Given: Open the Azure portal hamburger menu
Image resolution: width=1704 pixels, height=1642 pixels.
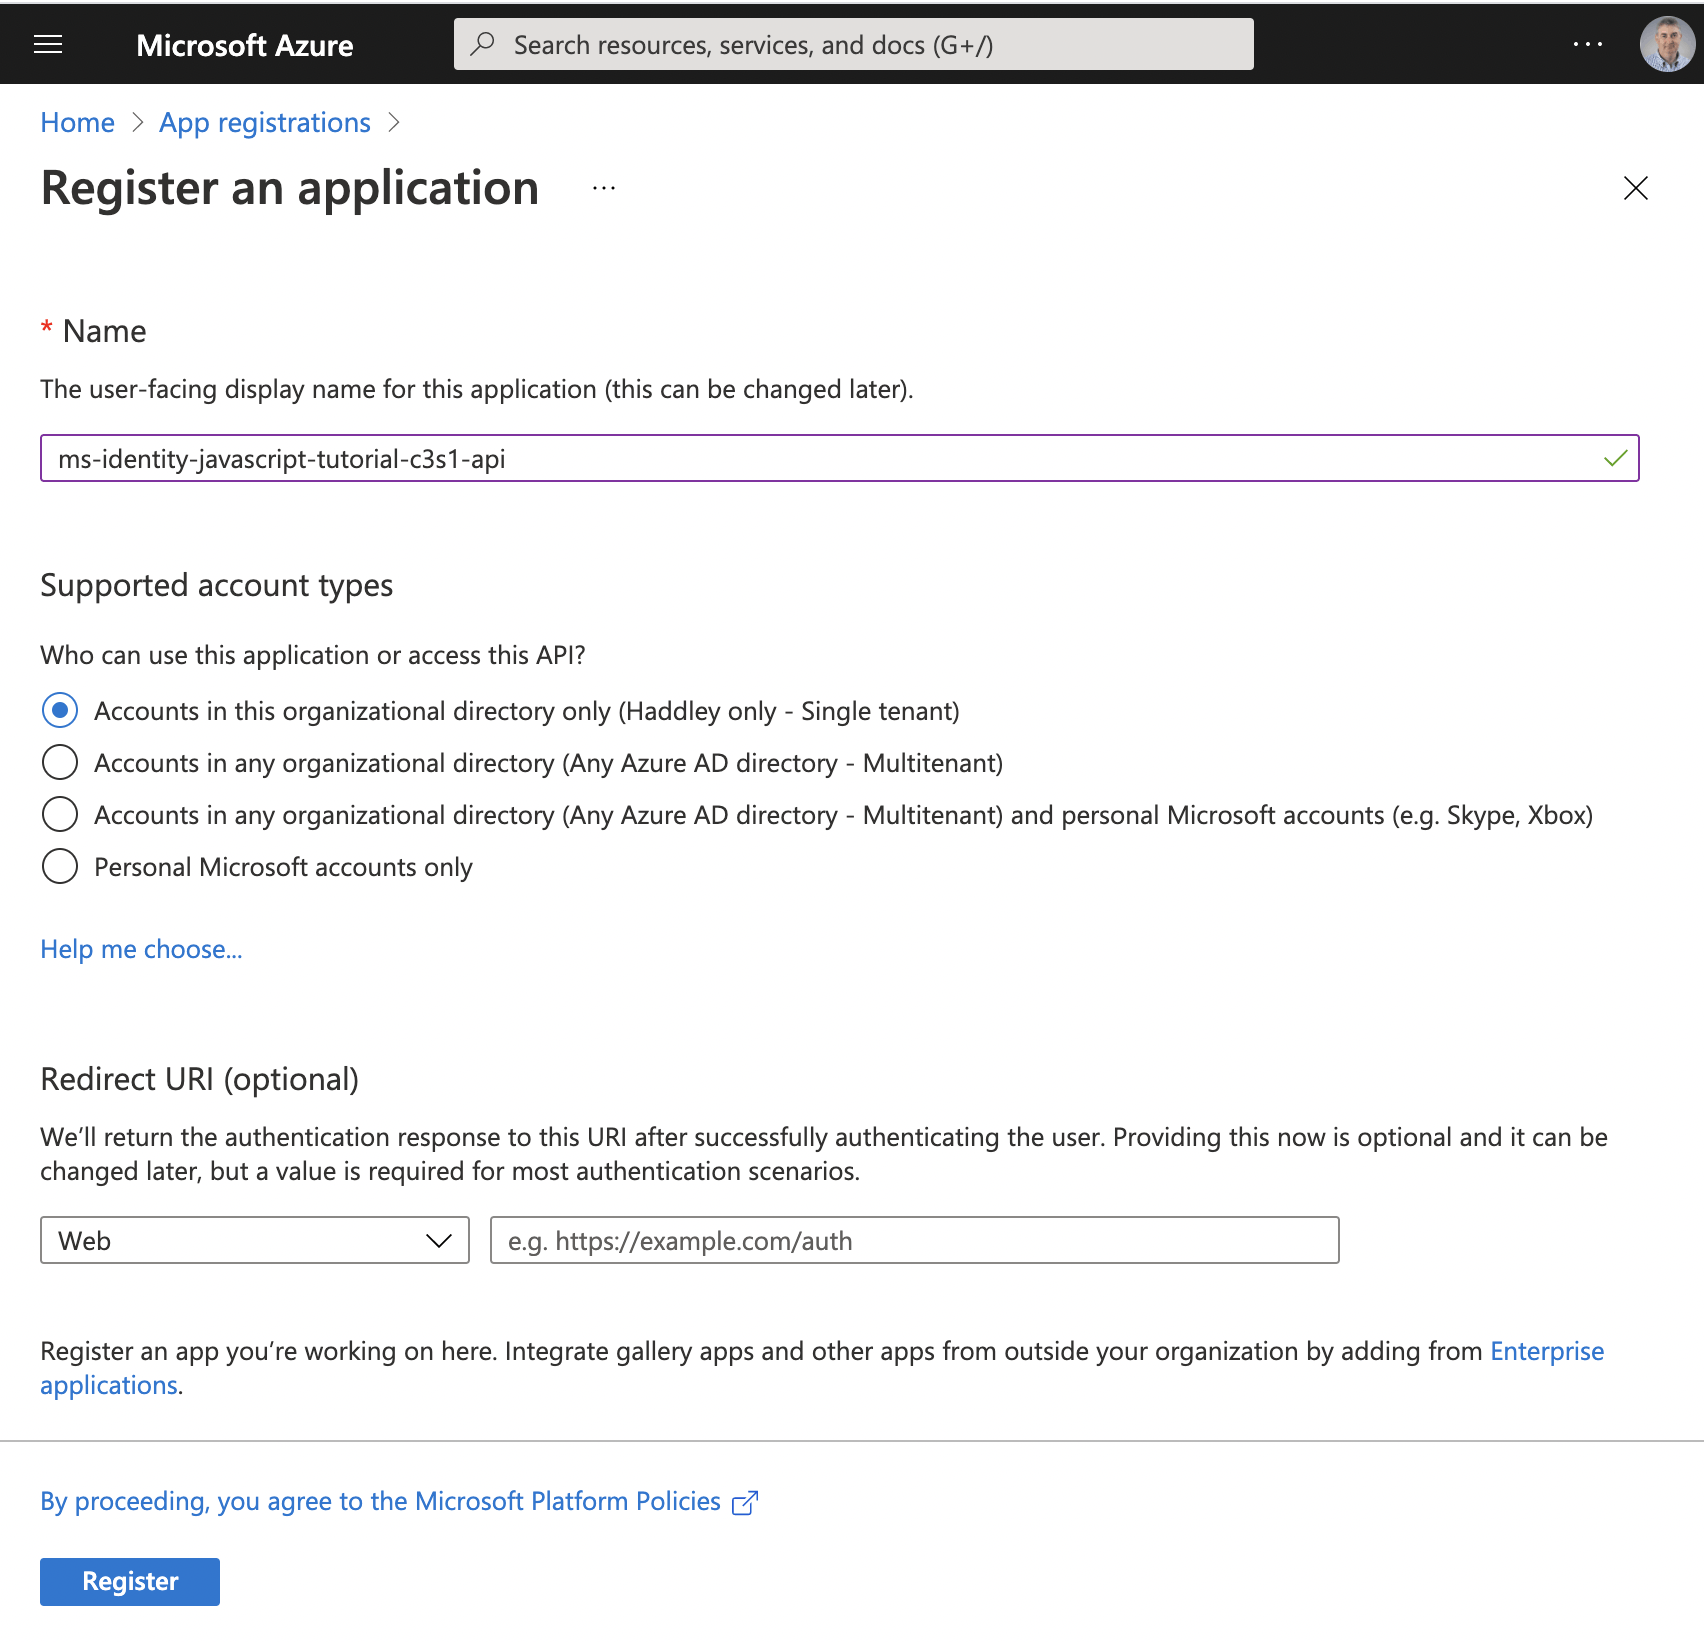Looking at the screenshot, I should (x=48, y=45).
